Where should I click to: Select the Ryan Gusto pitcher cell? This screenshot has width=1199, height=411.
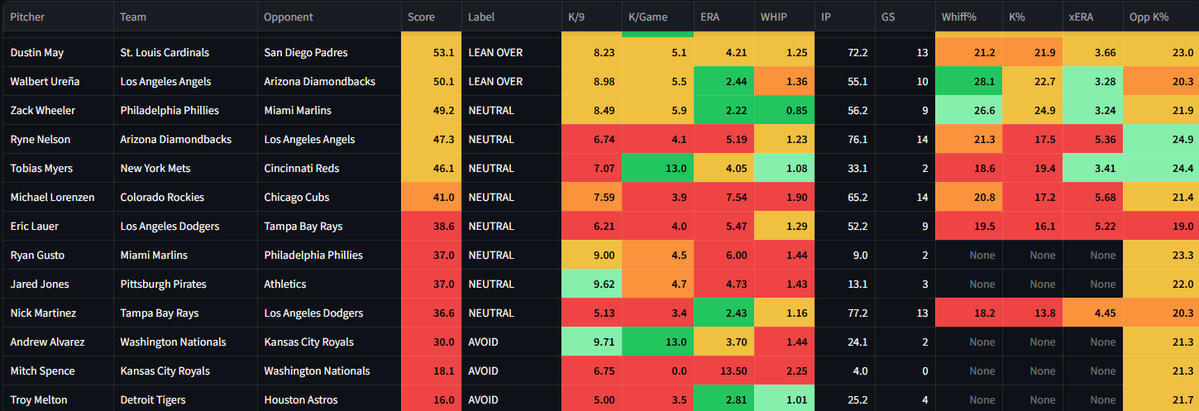point(57,255)
